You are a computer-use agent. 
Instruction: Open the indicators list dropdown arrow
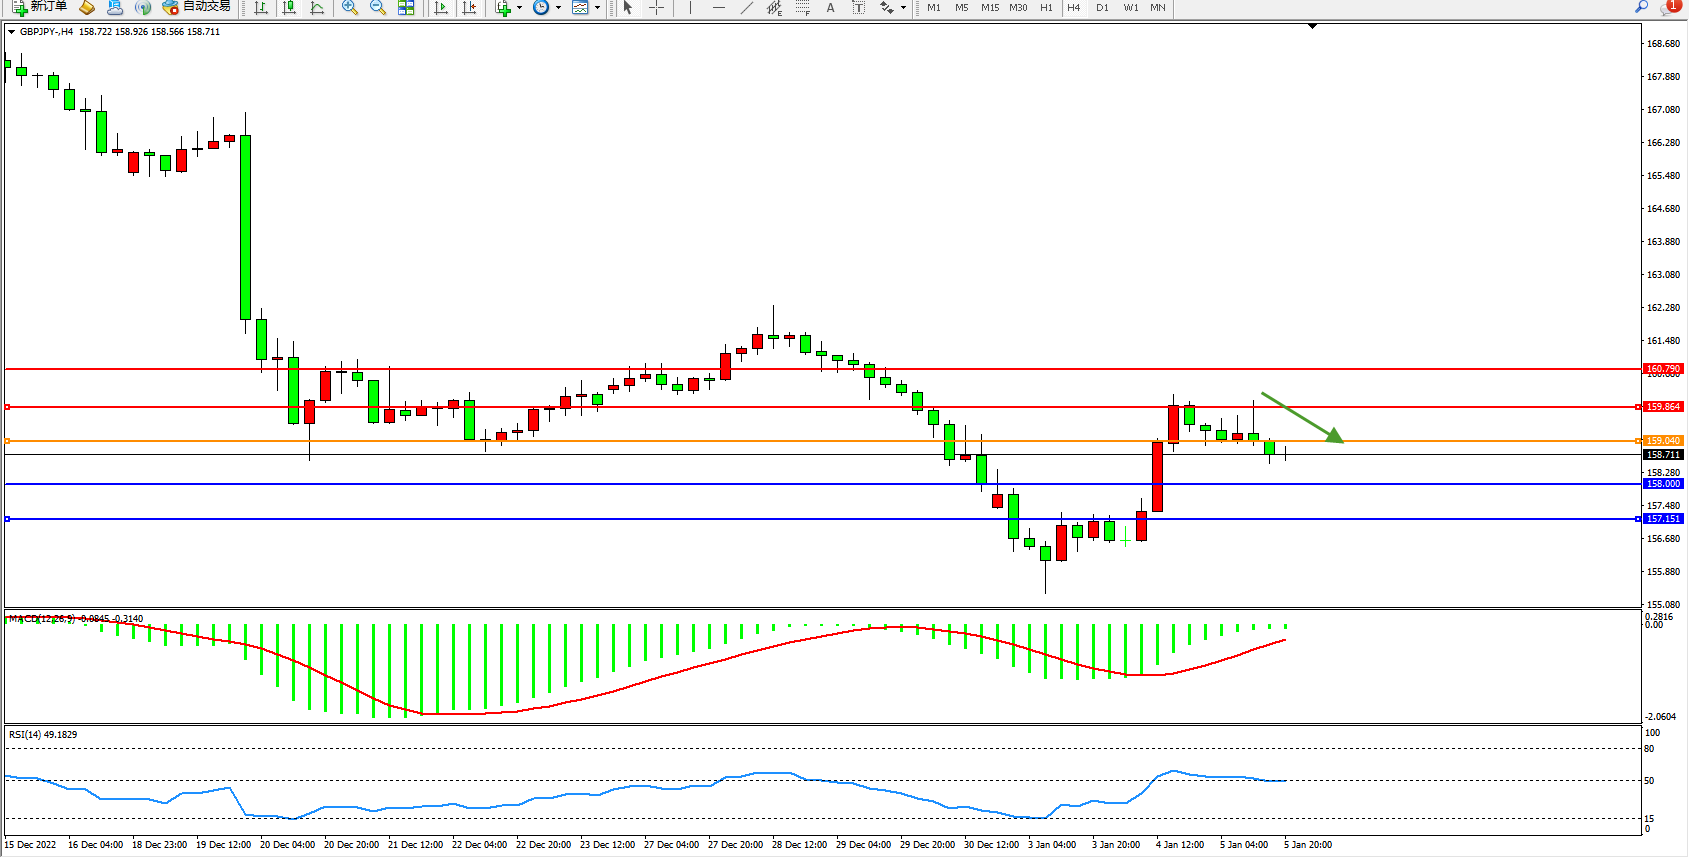click(x=519, y=8)
